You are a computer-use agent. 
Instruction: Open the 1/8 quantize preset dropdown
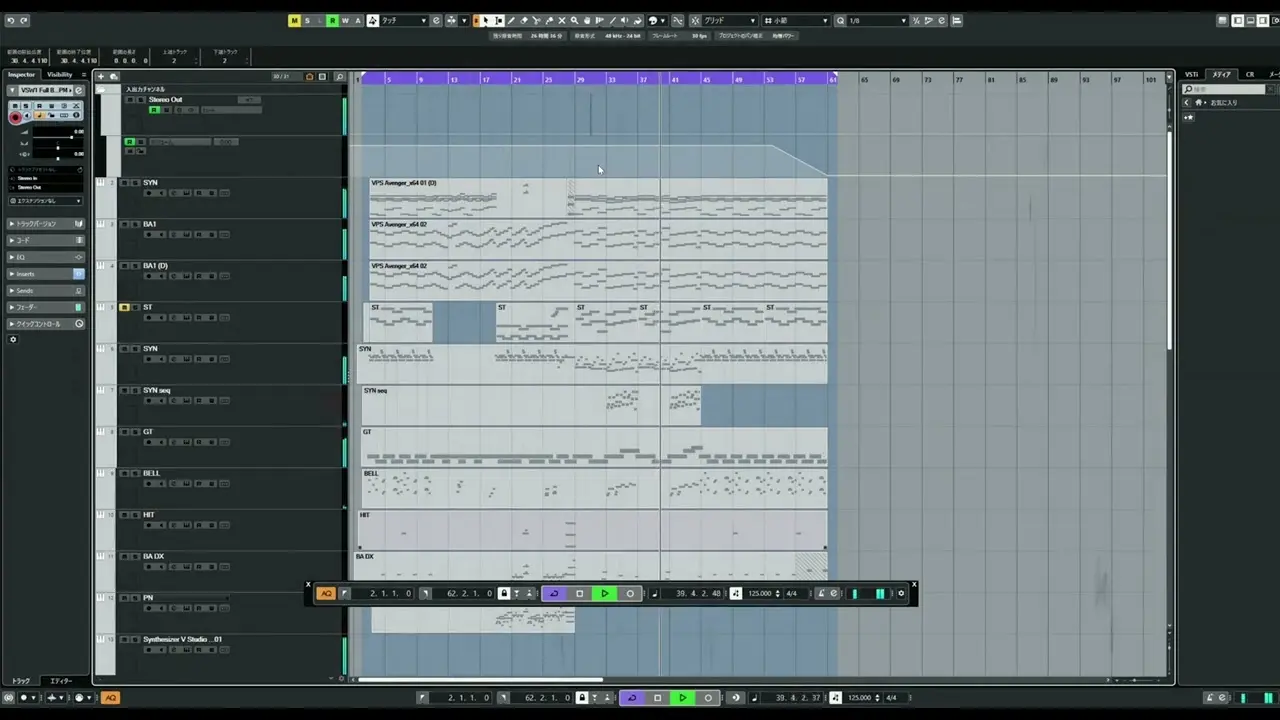point(876,20)
